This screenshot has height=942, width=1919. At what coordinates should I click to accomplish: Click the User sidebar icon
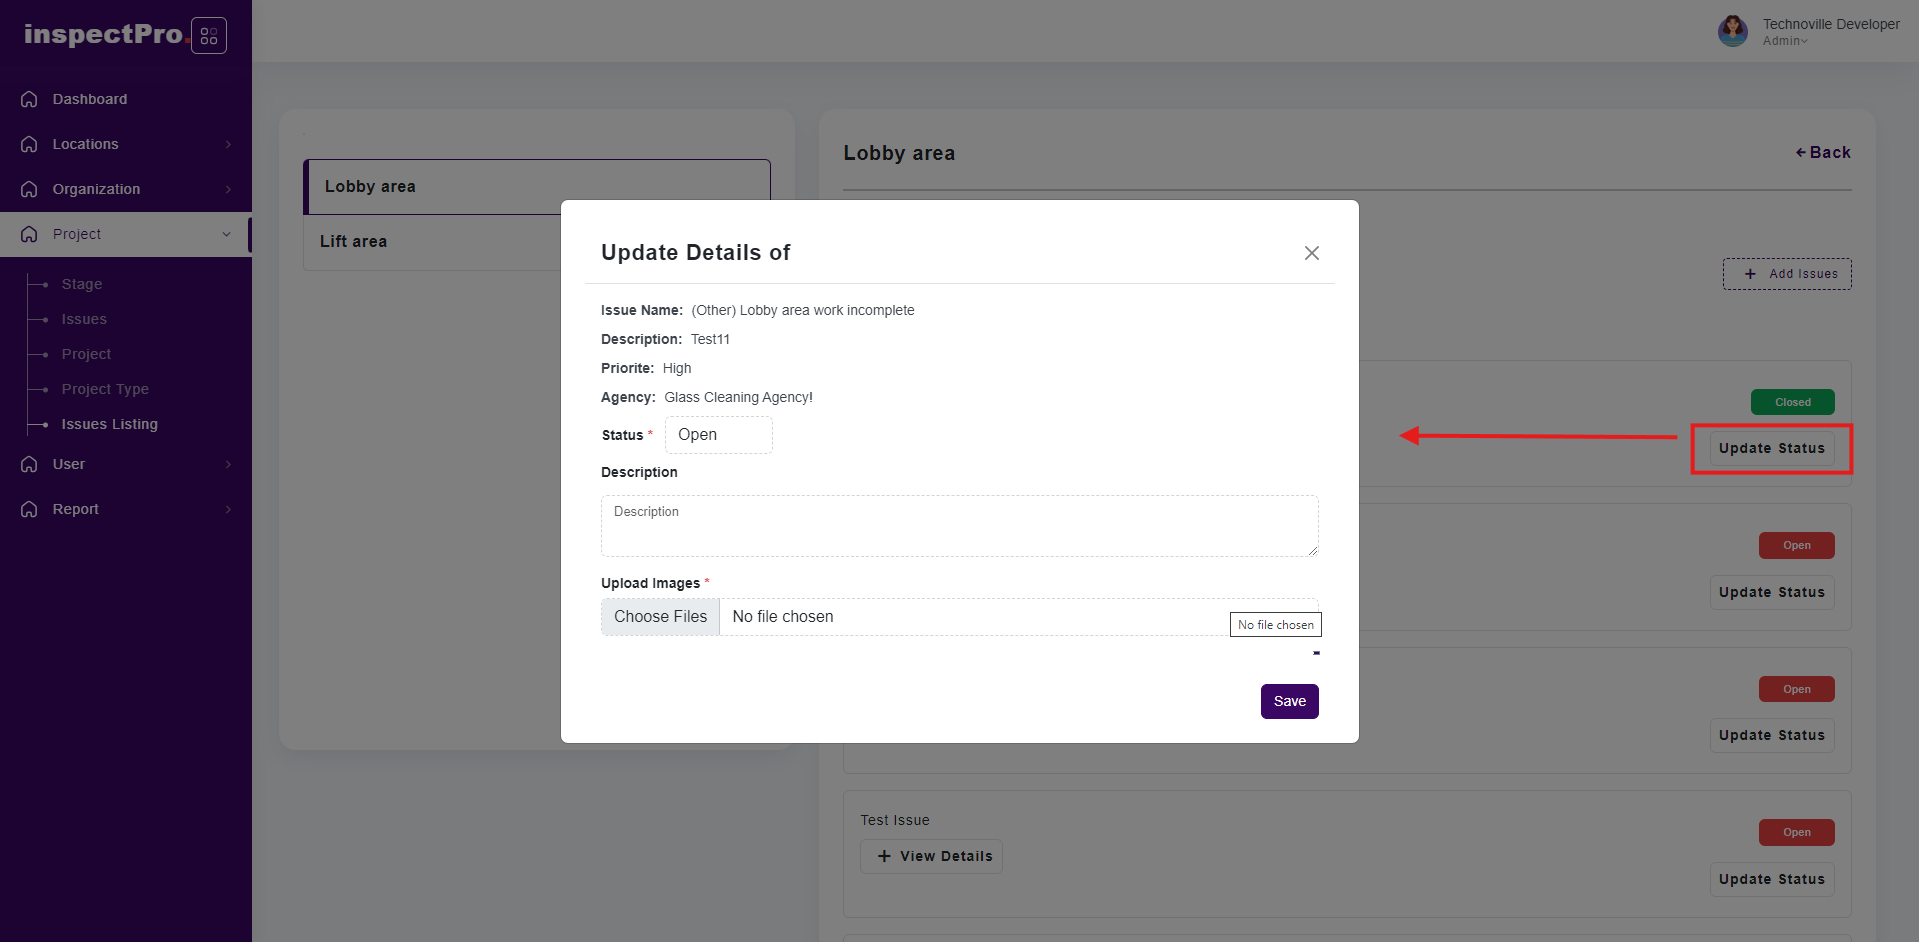pos(29,464)
